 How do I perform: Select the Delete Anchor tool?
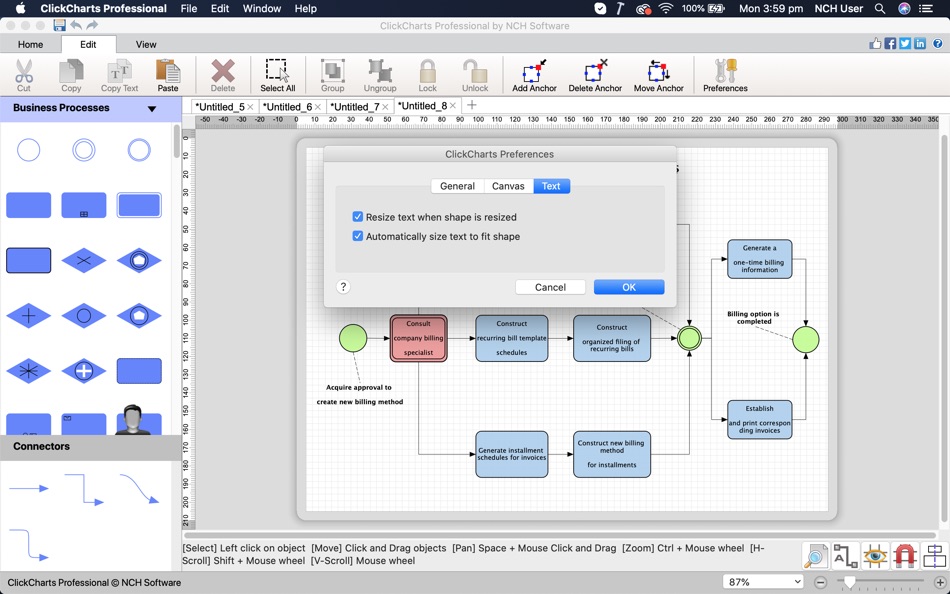595,75
